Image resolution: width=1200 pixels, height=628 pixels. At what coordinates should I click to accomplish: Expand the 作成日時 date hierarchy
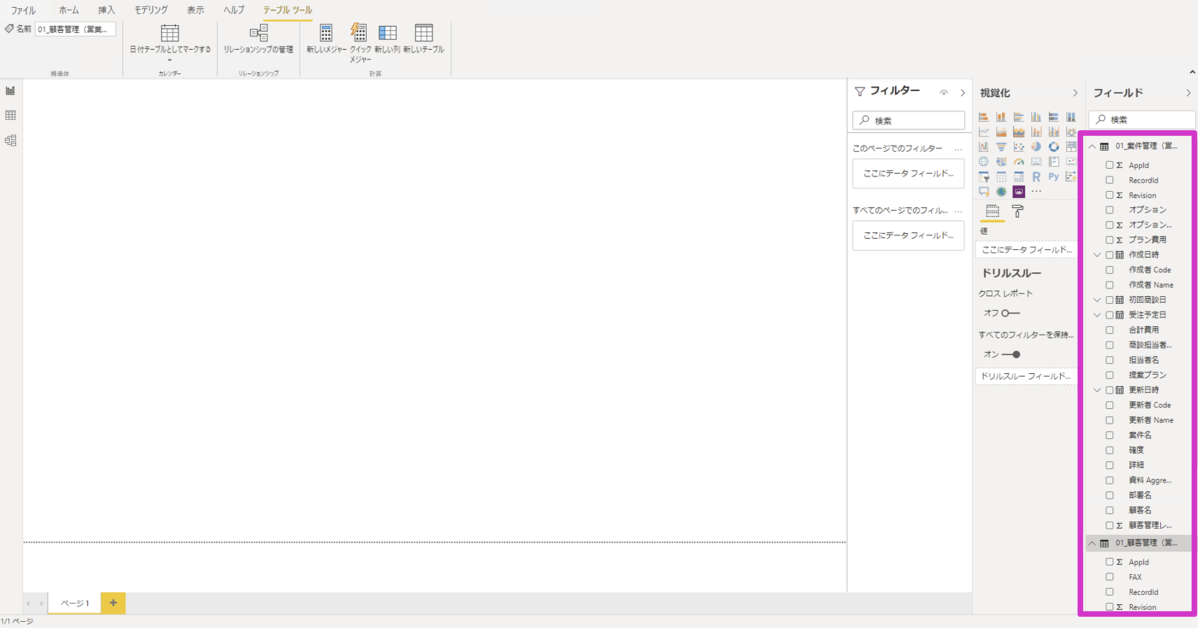tap(1097, 255)
